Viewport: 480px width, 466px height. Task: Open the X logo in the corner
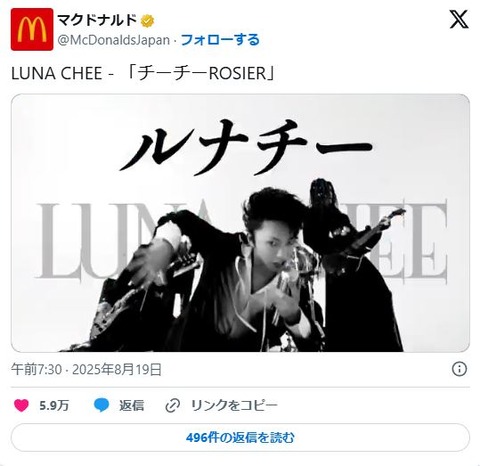pyautogui.click(x=459, y=19)
